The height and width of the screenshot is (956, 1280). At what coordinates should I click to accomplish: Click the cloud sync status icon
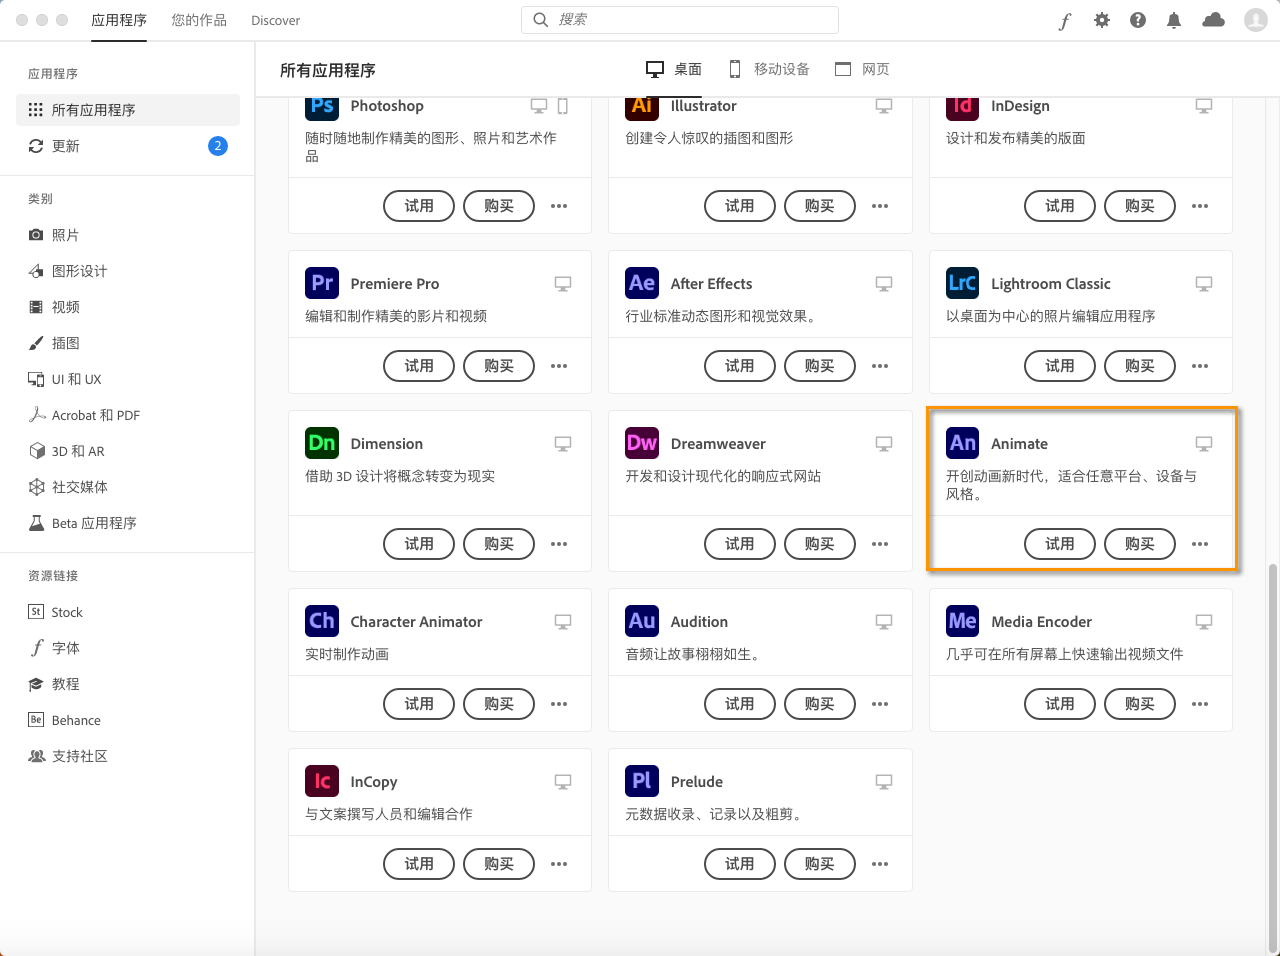click(x=1213, y=20)
